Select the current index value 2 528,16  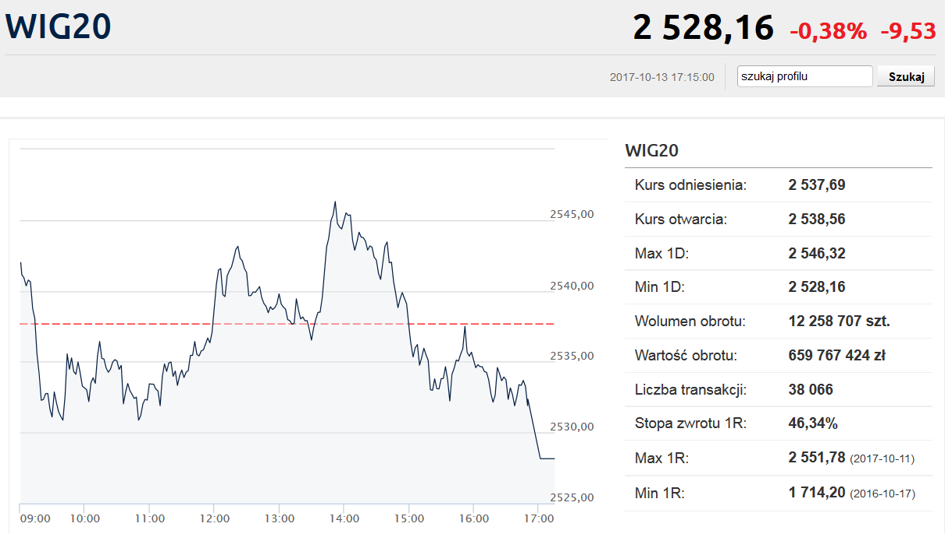(703, 28)
